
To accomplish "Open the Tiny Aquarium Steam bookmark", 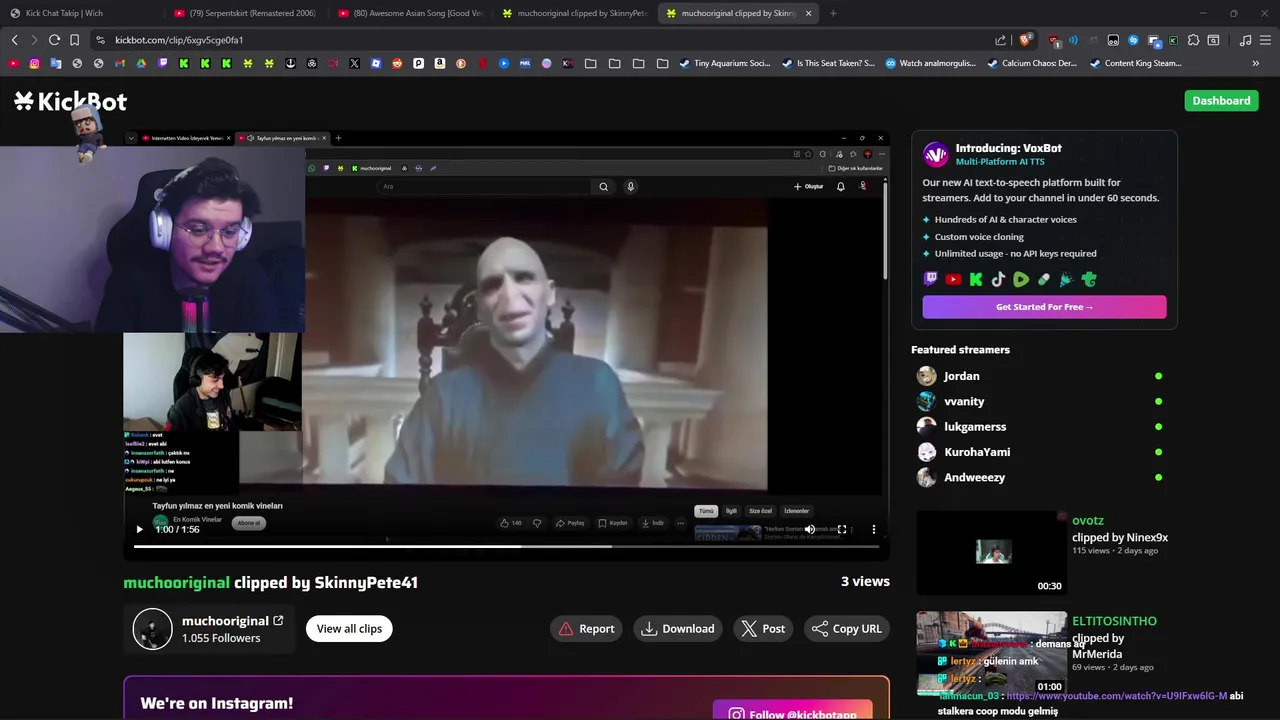I will [x=725, y=63].
